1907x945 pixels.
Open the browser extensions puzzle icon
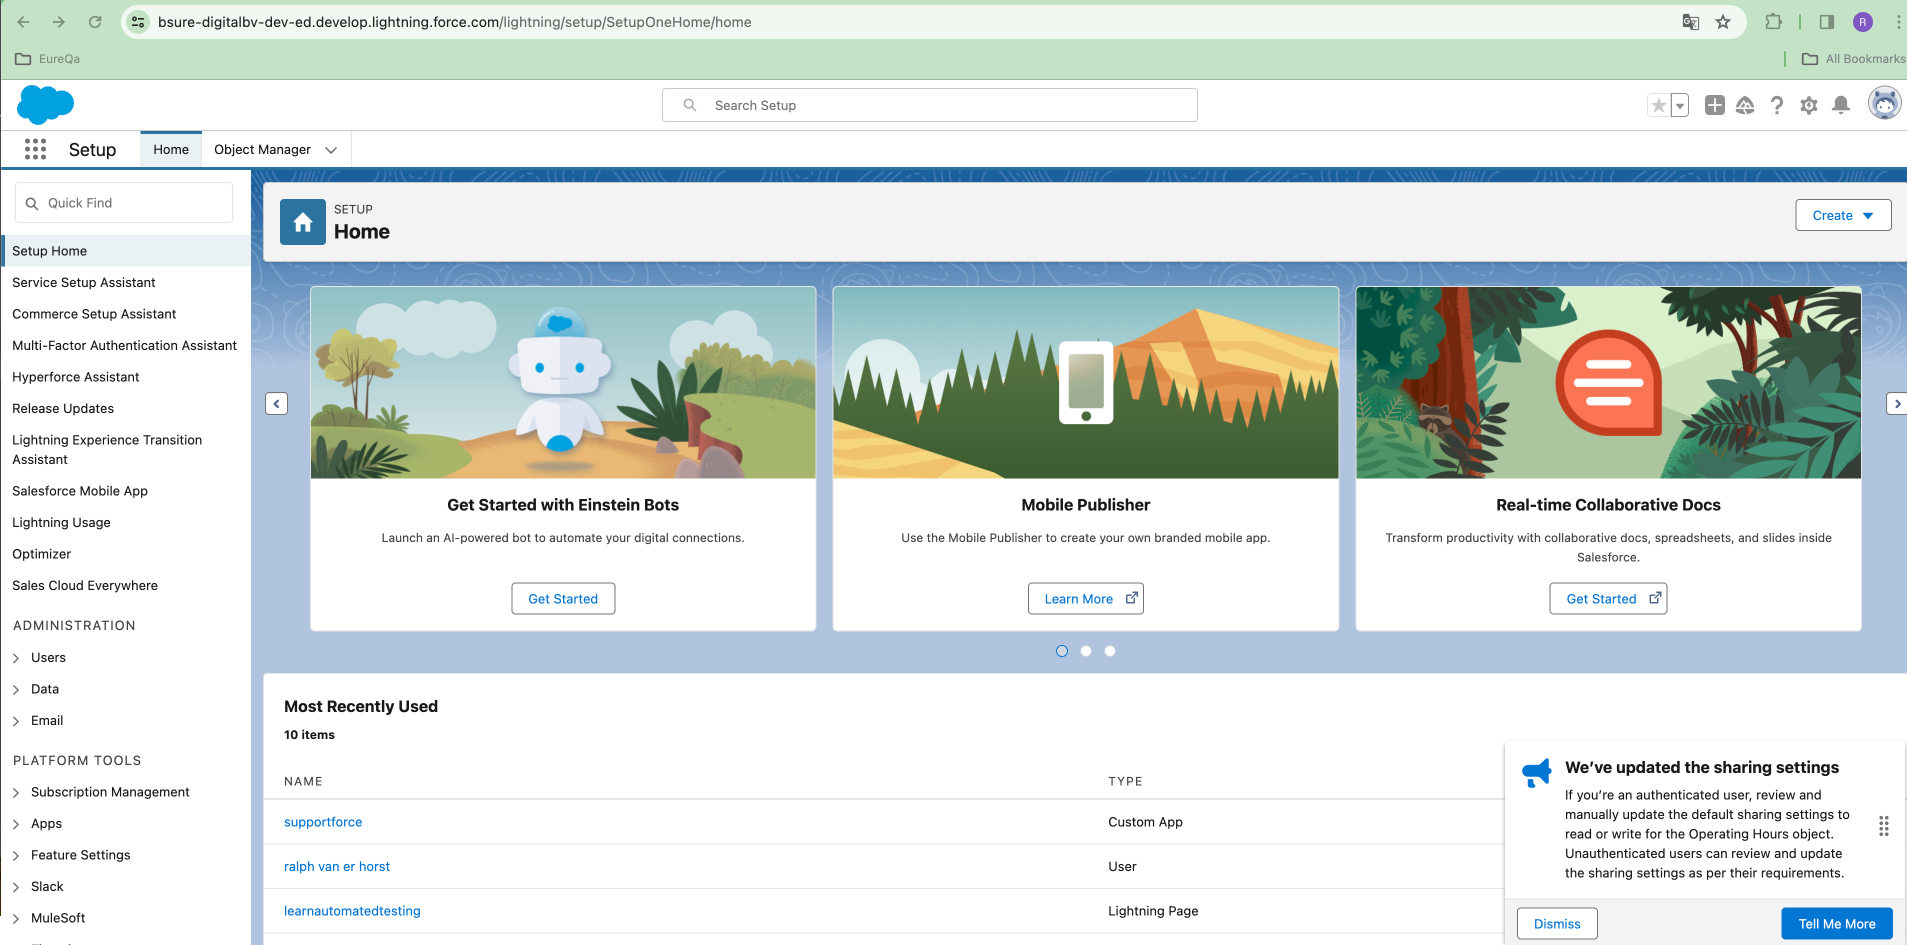point(1773,22)
